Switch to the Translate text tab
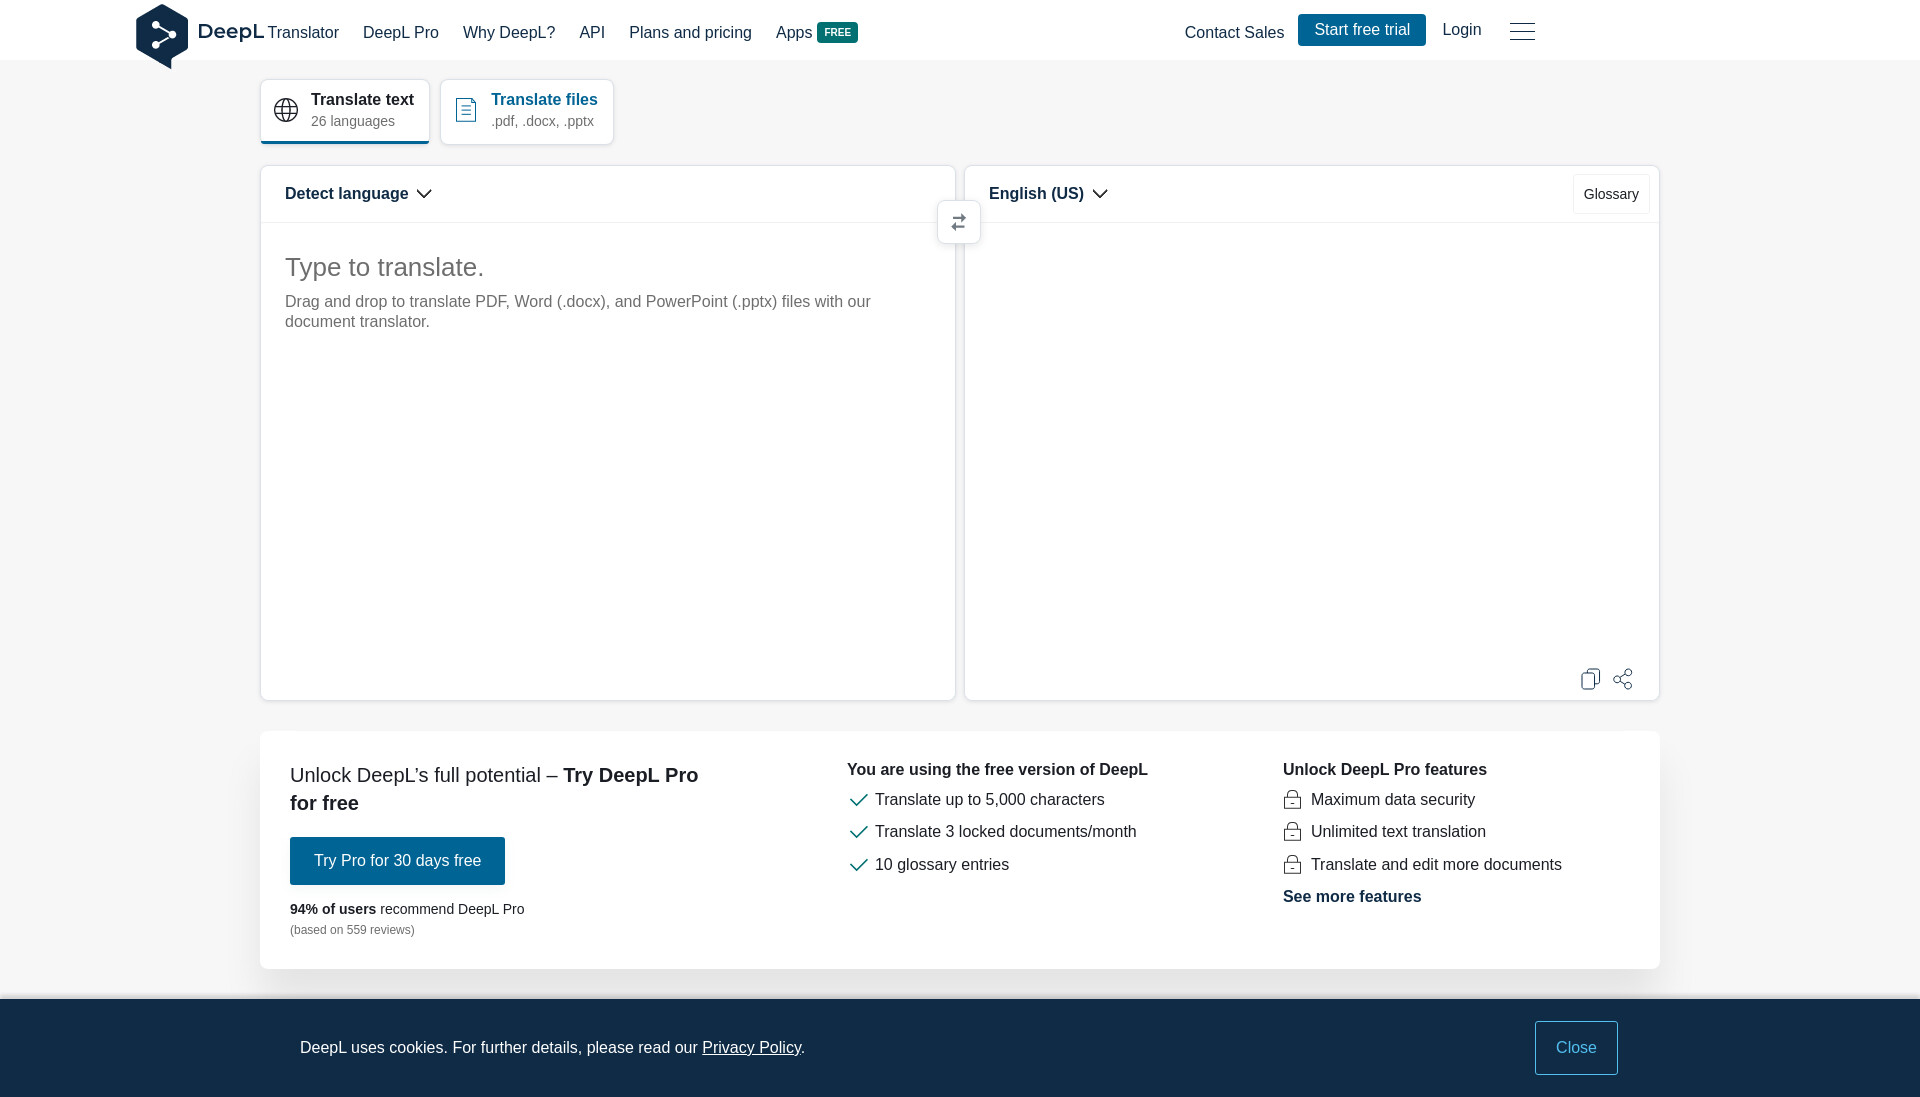This screenshot has height=1097, width=1920. click(x=345, y=111)
